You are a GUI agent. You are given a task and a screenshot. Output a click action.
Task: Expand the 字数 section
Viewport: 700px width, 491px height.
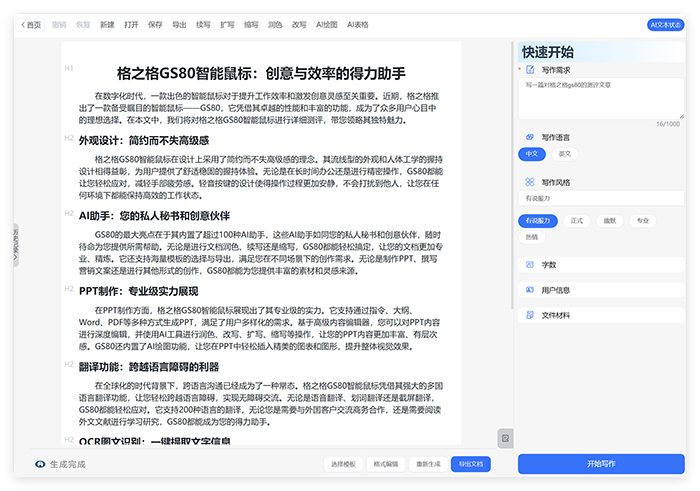600,265
